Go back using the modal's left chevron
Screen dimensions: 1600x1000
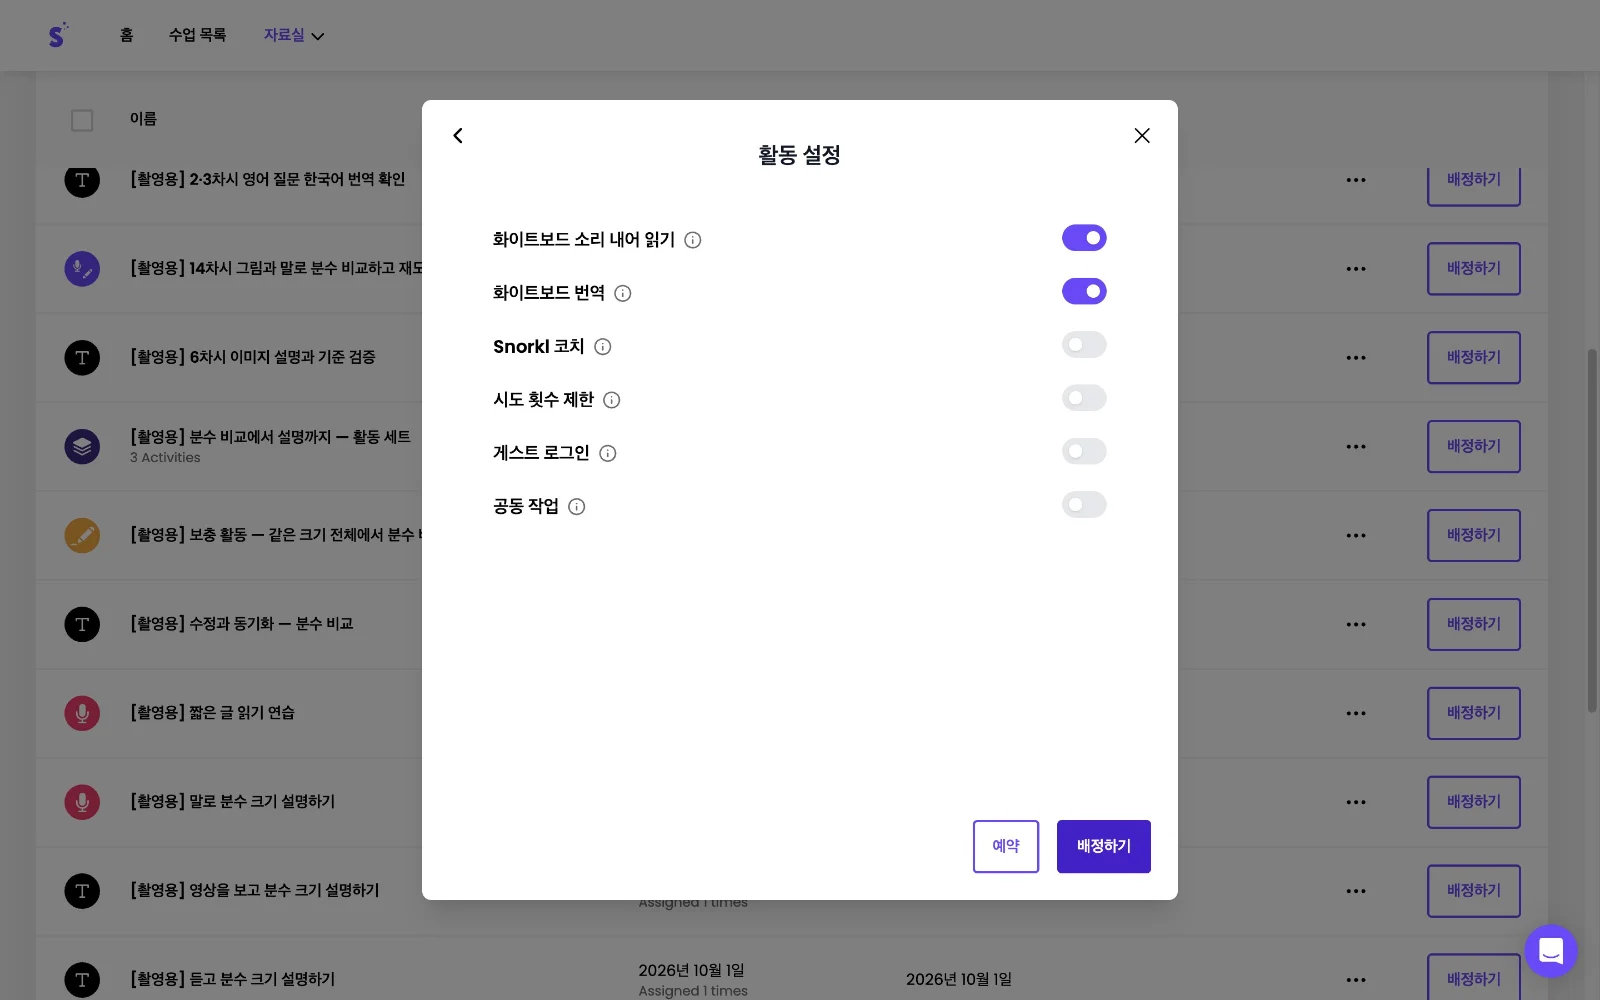[x=458, y=135]
